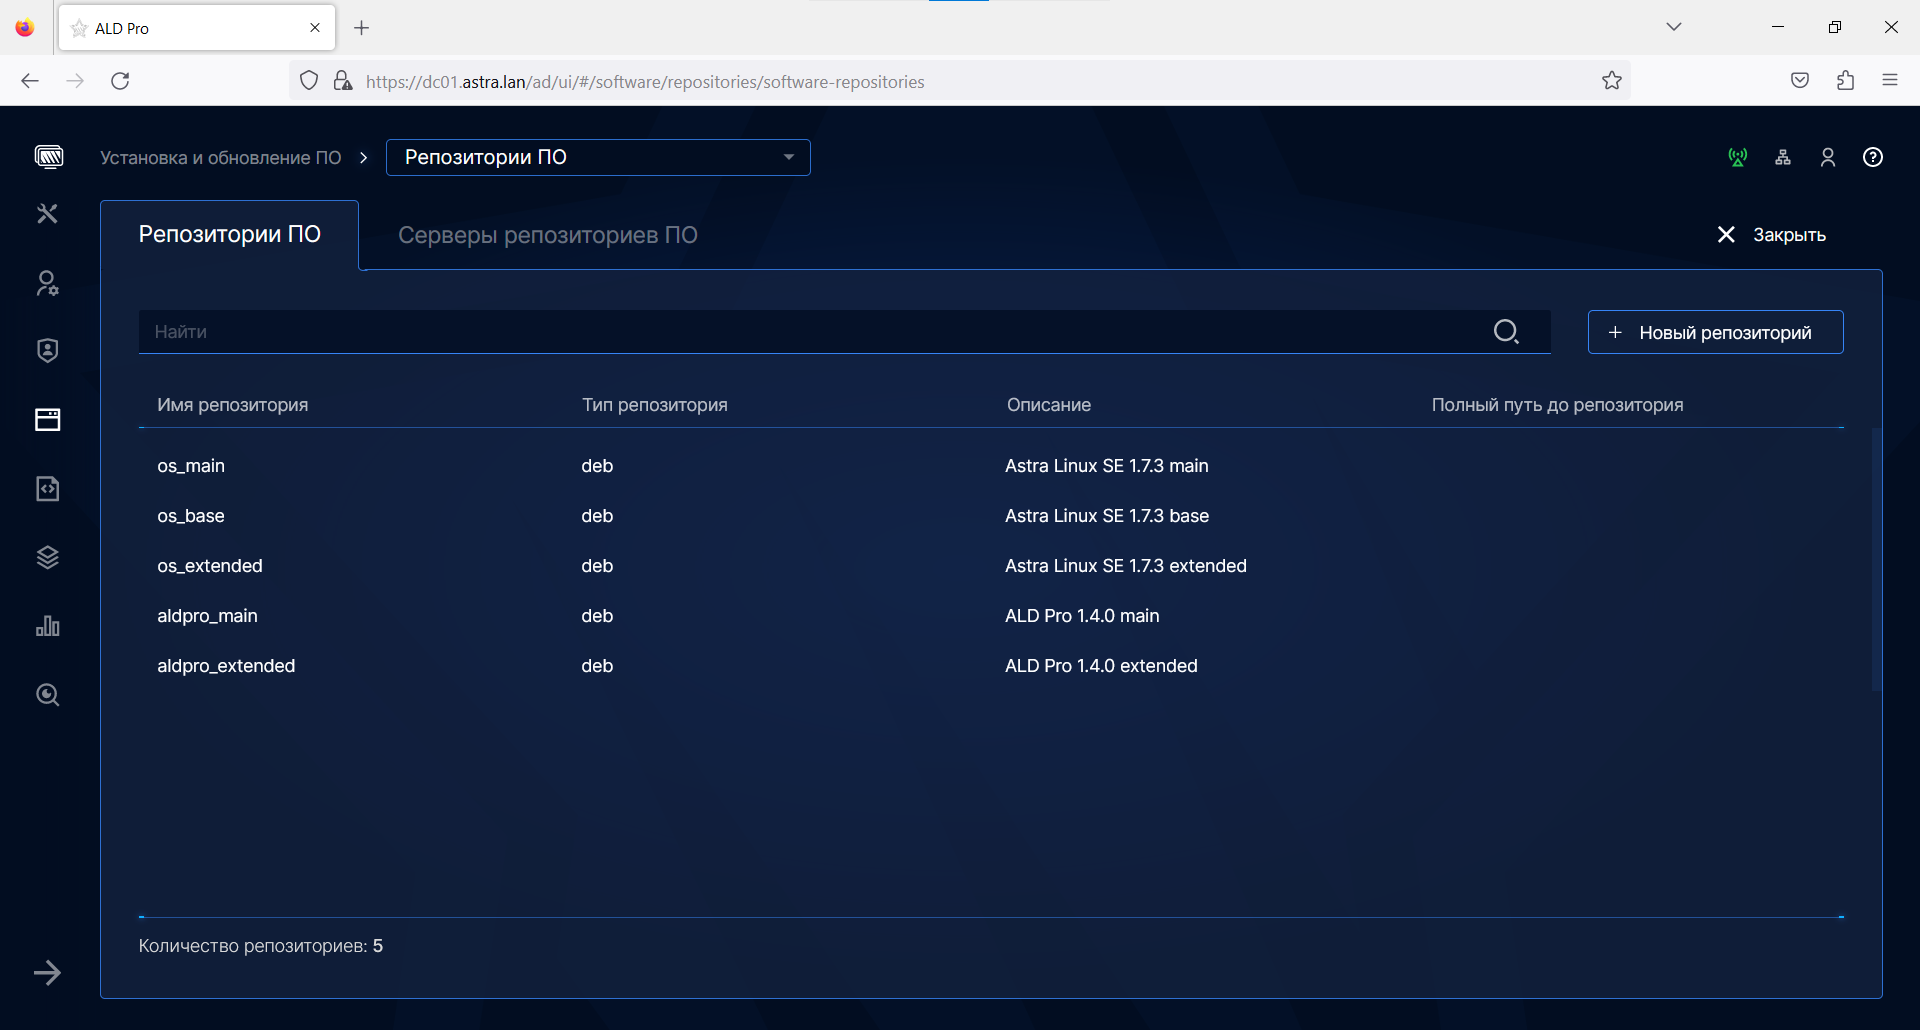Click the padlock site security icon
This screenshot has width=1920, height=1030.
point(343,81)
